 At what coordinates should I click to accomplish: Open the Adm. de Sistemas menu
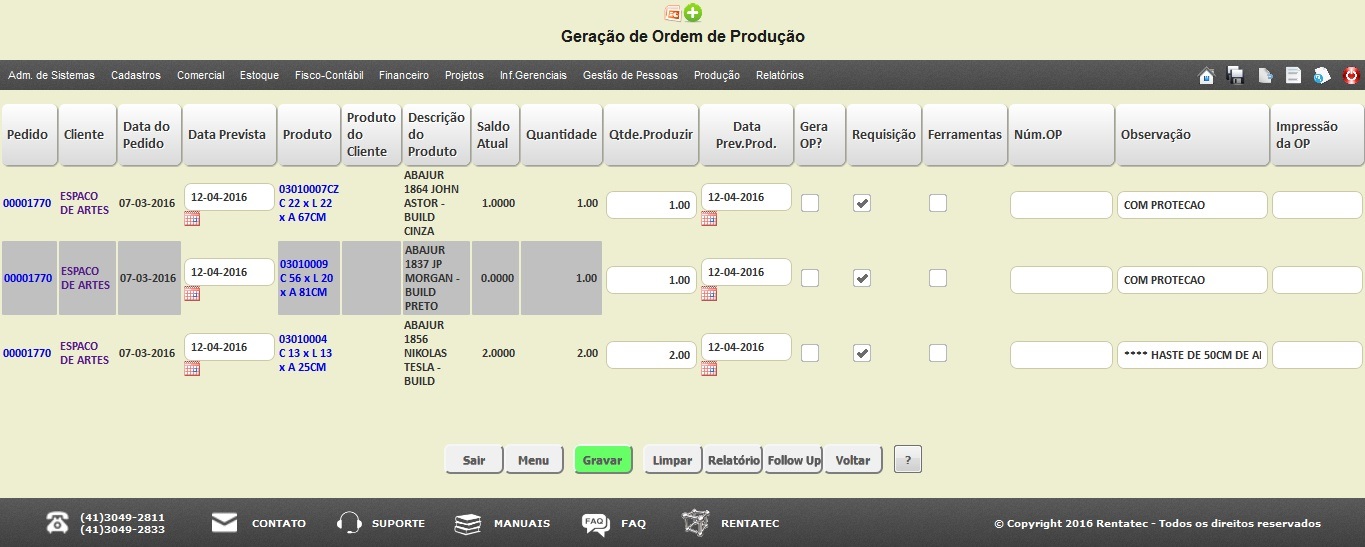51,75
